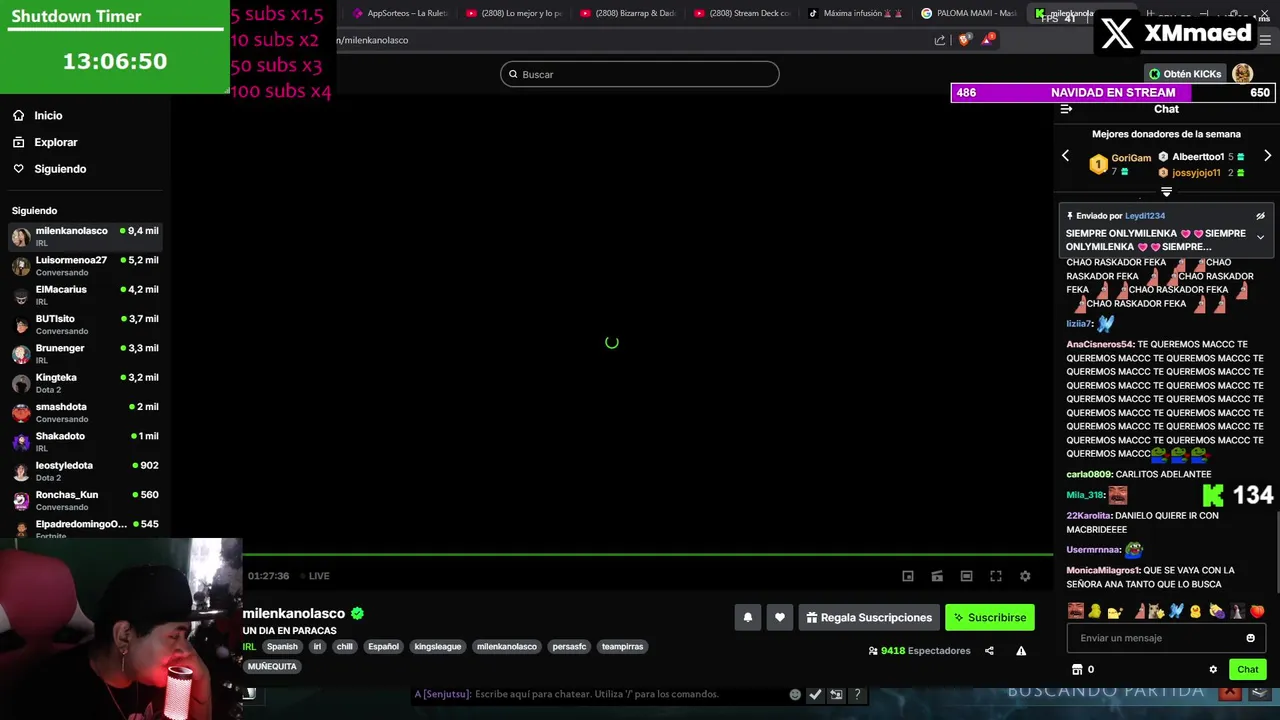Open chat settings gear
Screen dimensions: 1280x720
tap(1213, 669)
